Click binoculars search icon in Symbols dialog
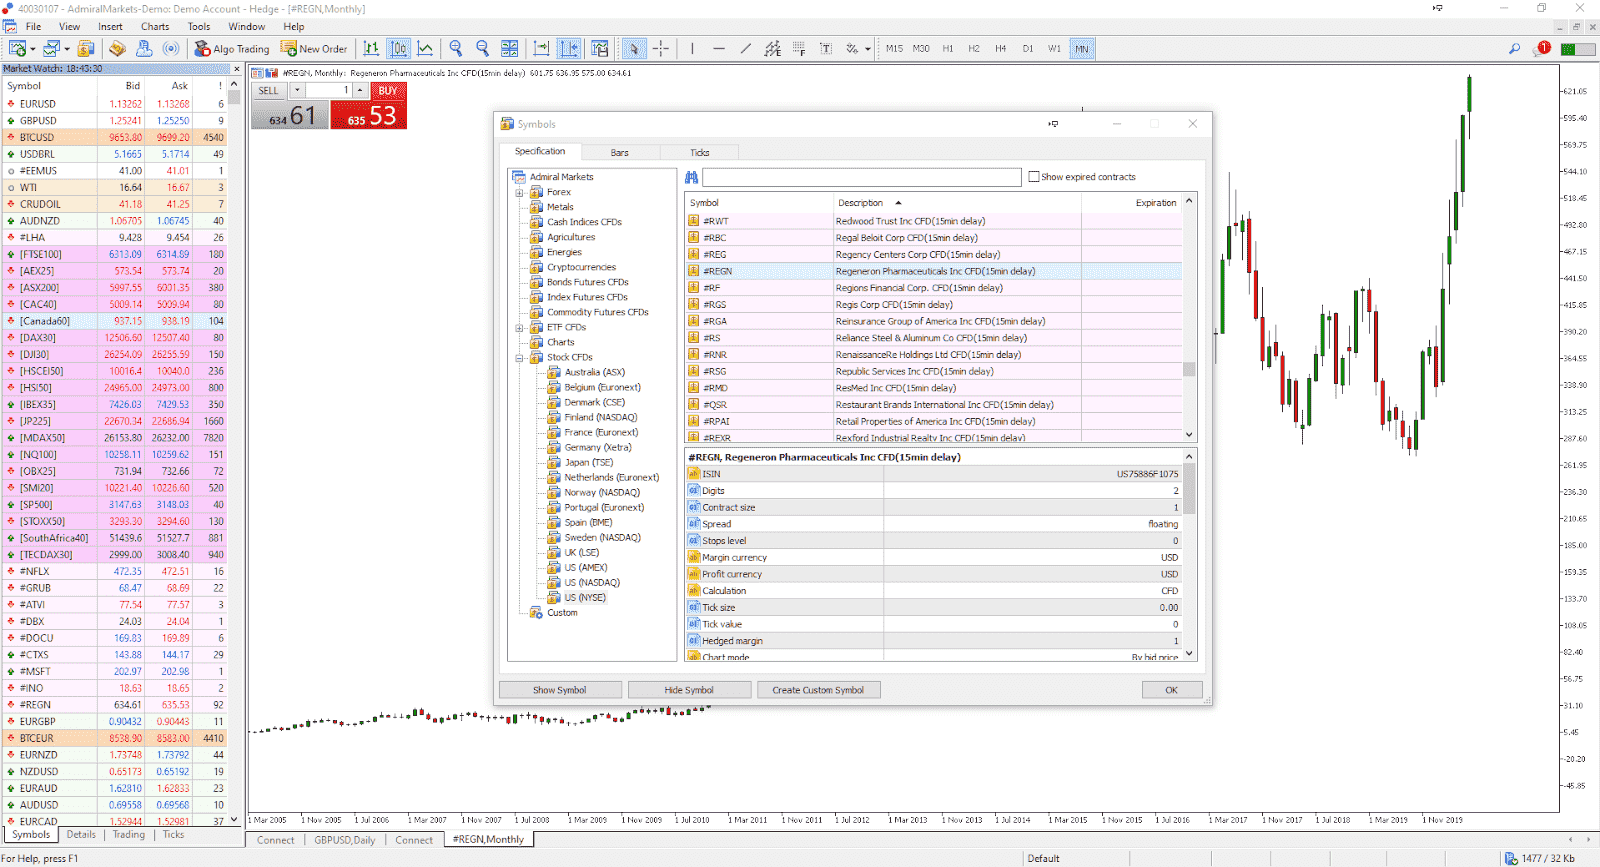Viewport: 1600px width, 867px height. 691,177
